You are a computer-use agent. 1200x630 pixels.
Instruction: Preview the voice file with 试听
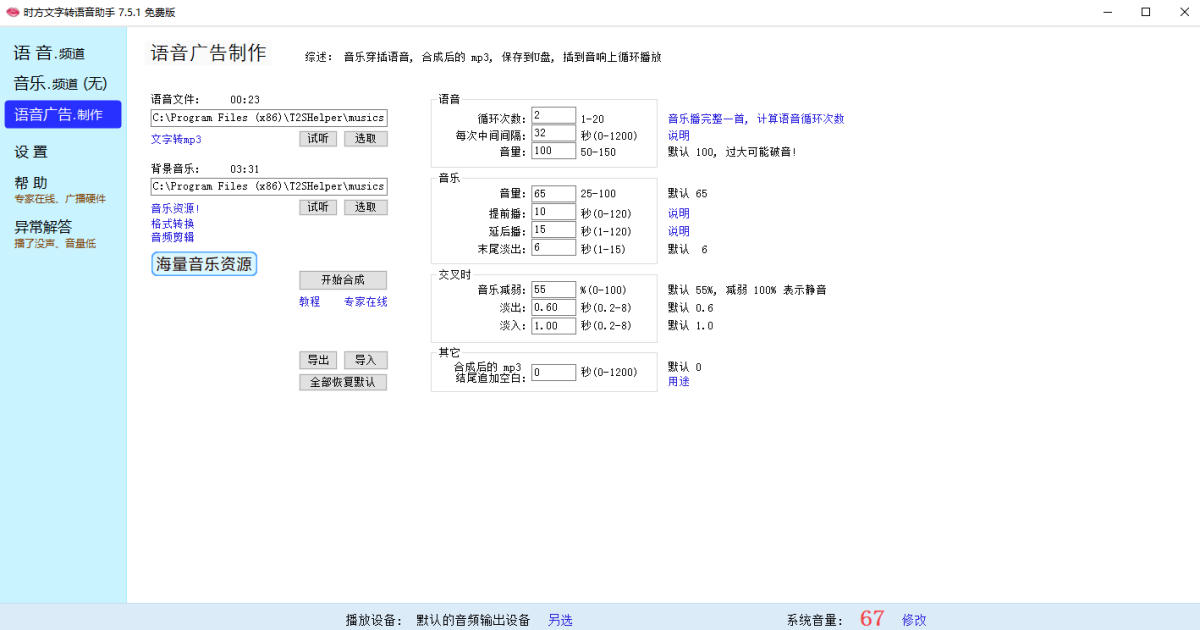318,138
